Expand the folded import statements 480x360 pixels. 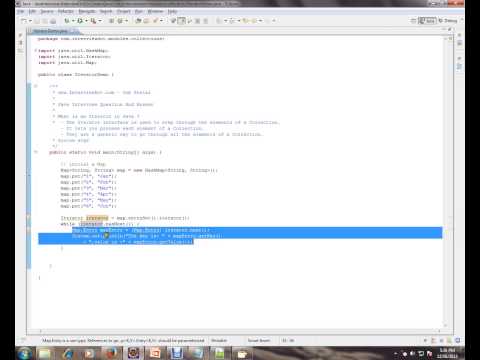35,50
